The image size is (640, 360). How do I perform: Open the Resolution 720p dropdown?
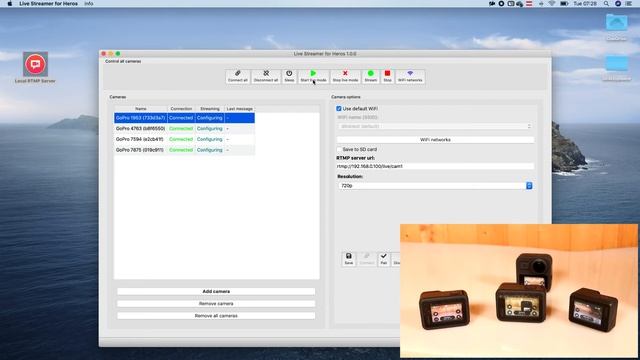point(435,186)
